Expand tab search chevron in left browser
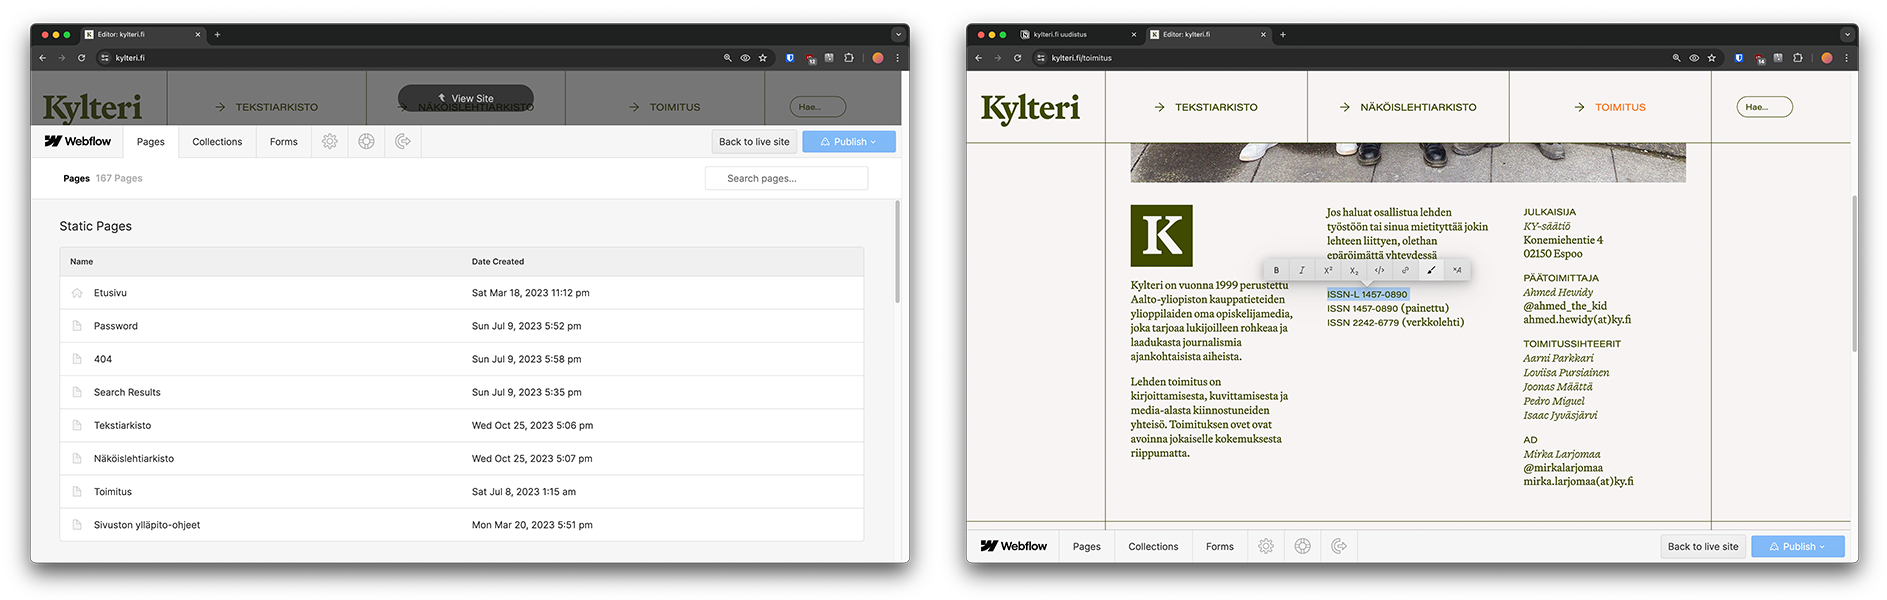The height and width of the screenshot is (600, 1887). pyautogui.click(x=898, y=34)
